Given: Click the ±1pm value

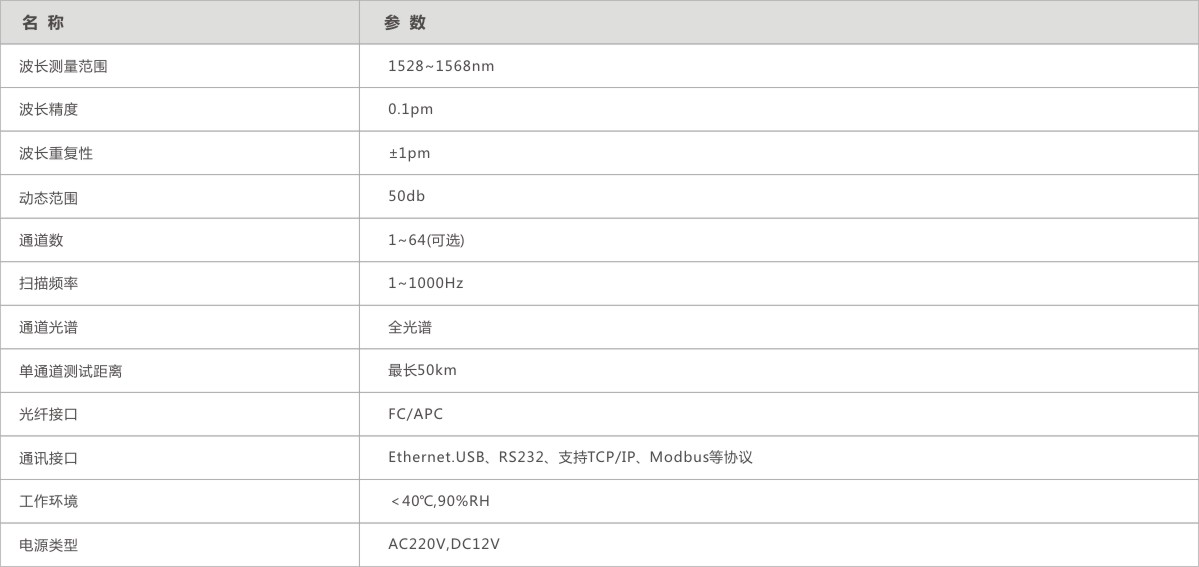Looking at the screenshot, I should [x=409, y=153].
